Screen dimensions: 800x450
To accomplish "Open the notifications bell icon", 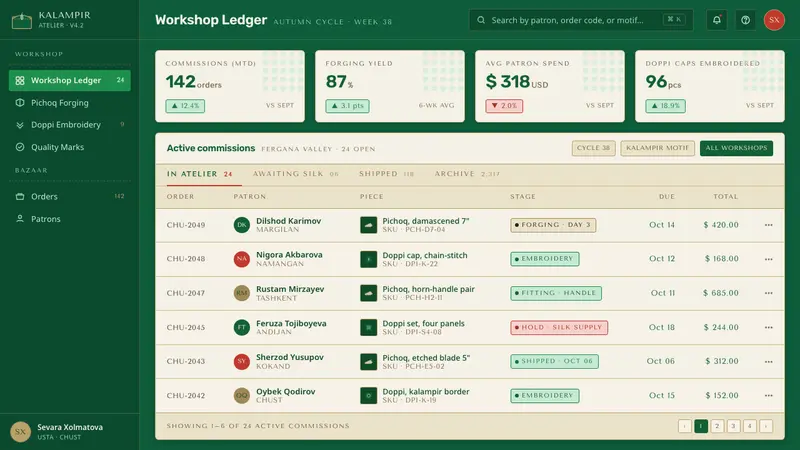I will [x=717, y=20].
